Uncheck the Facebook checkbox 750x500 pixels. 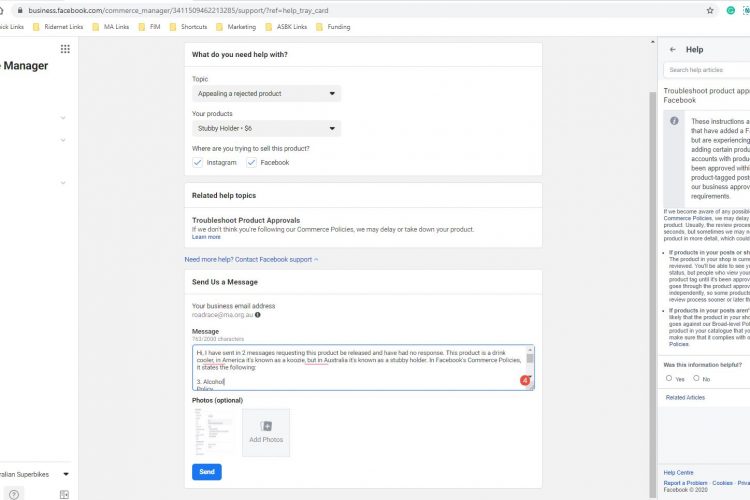pos(251,162)
